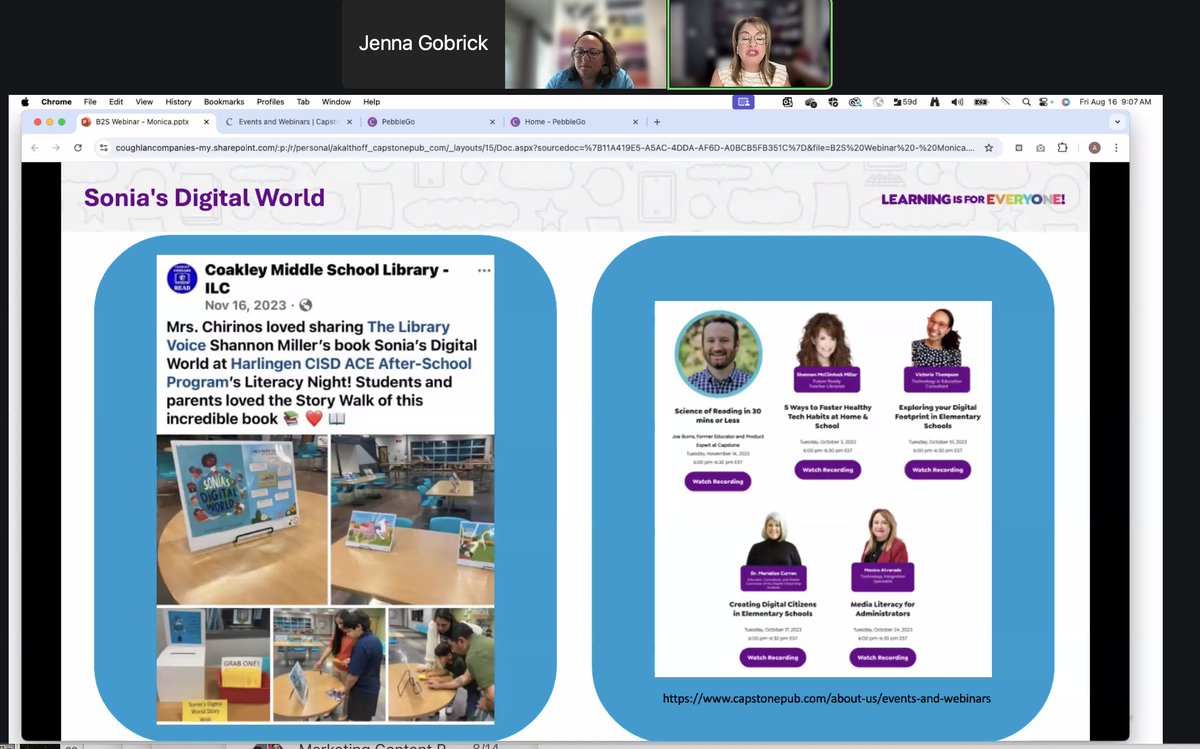Open the View menu
The image size is (1200, 749).
coord(144,102)
